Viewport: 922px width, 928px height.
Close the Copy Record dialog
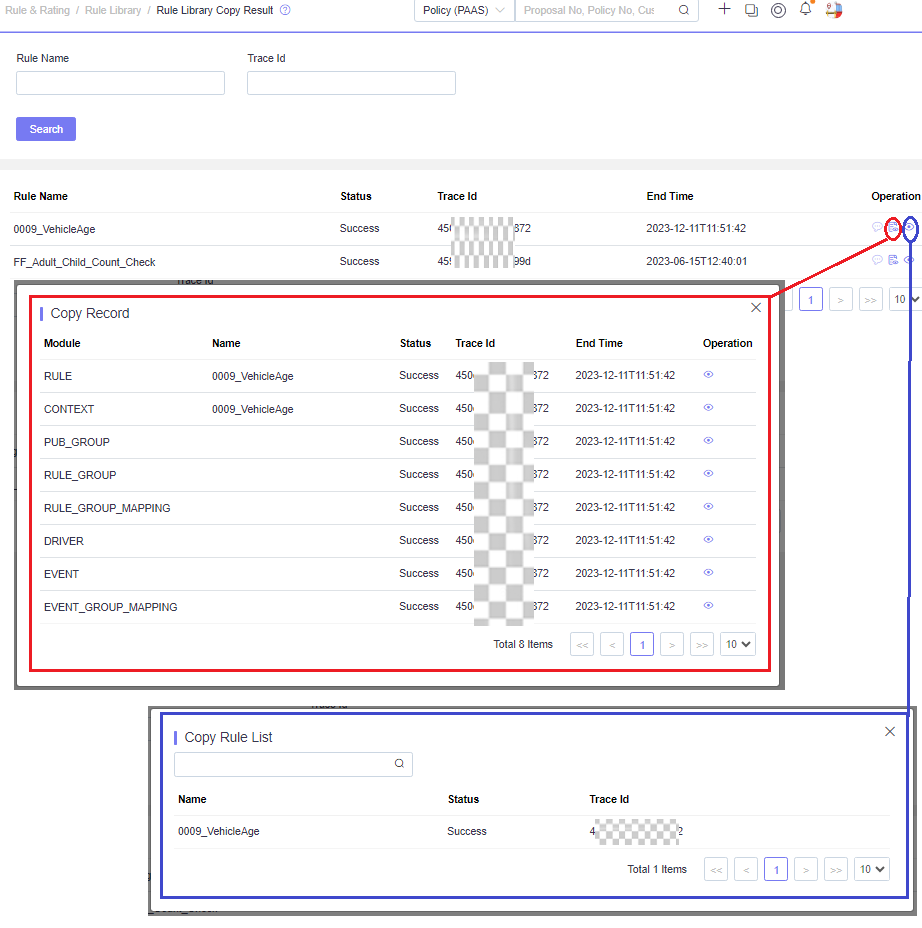click(756, 308)
